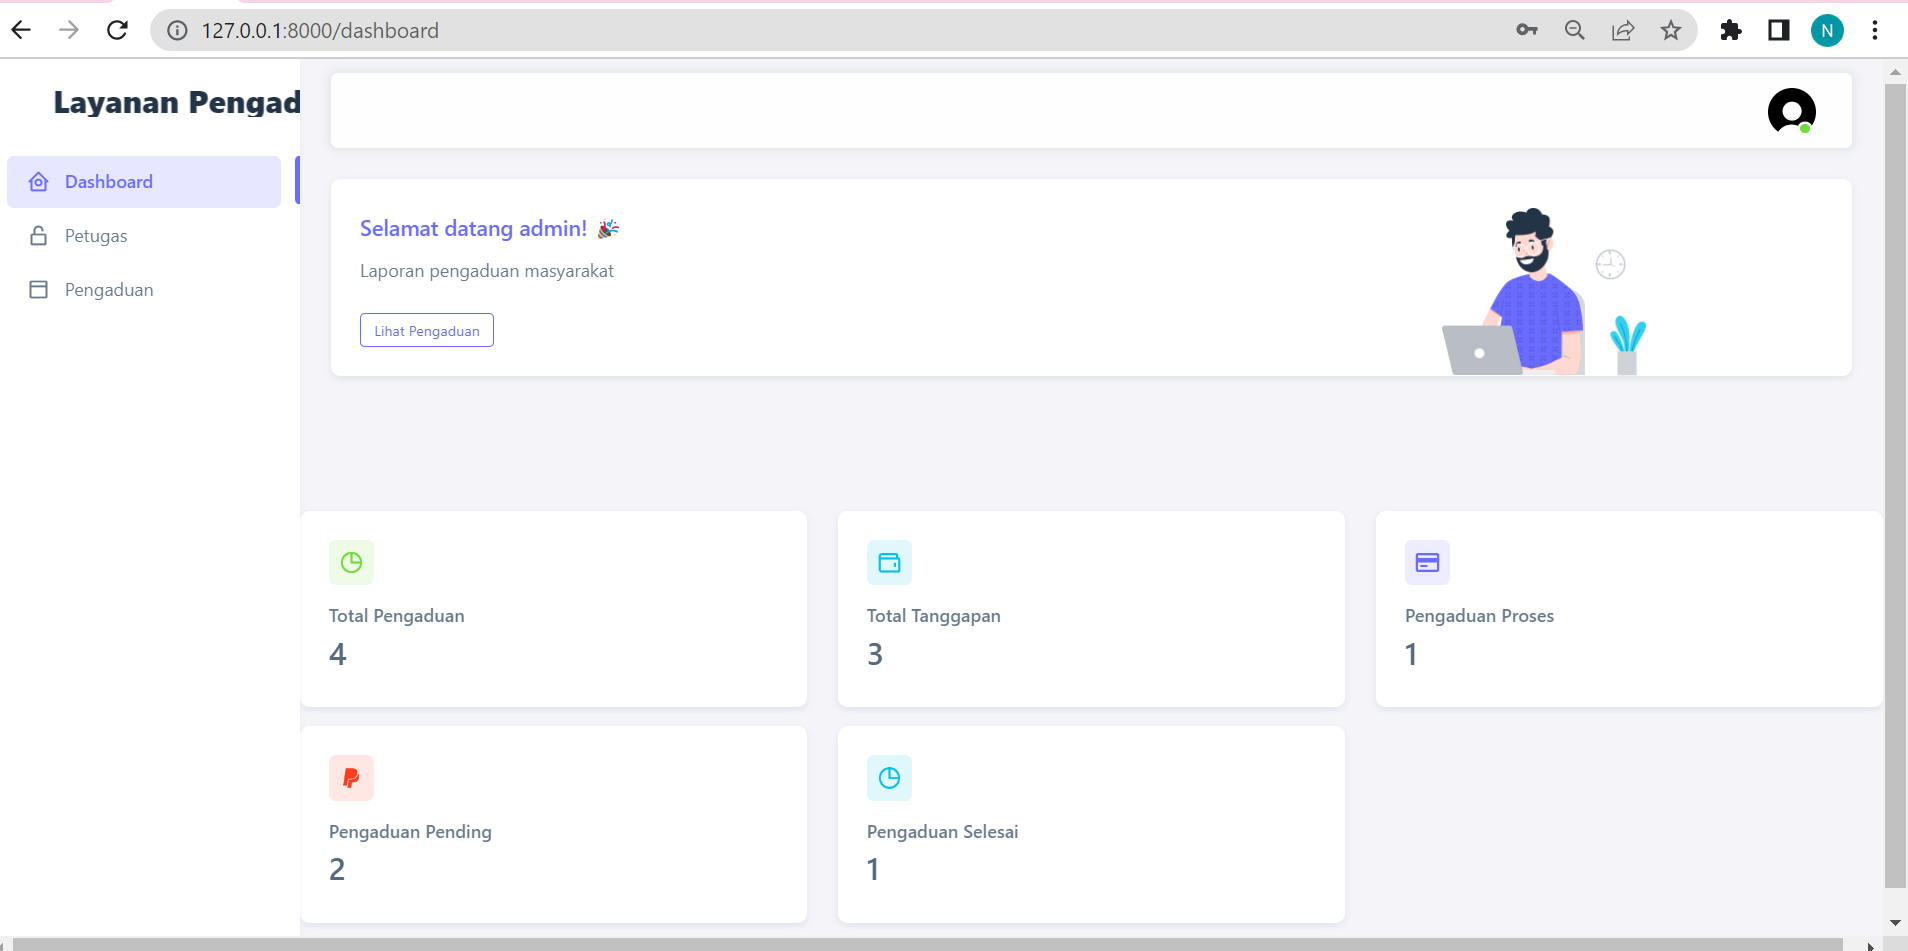Click the Pengaduan Proses card icon

coord(1427,562)
